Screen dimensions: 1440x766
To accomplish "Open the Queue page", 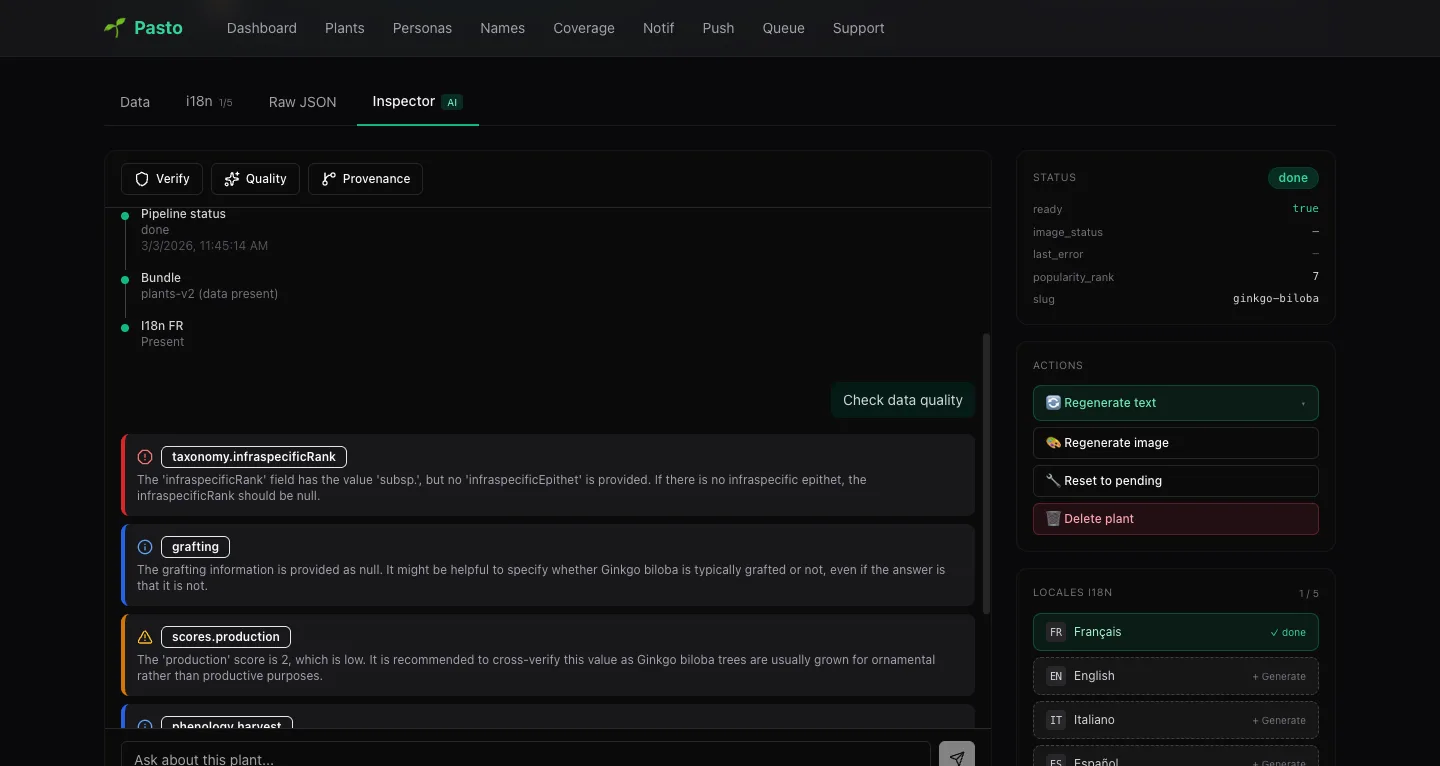I will tap(784, 28).
